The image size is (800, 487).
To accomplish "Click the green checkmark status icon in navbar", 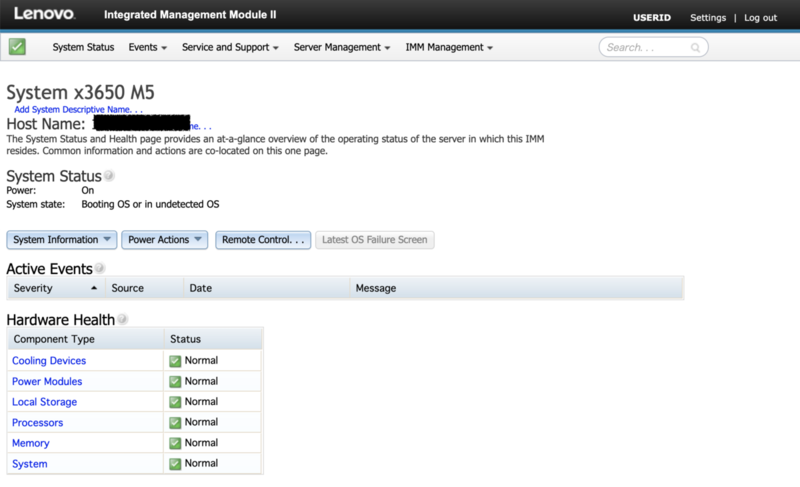I will (x=17, y=47).
